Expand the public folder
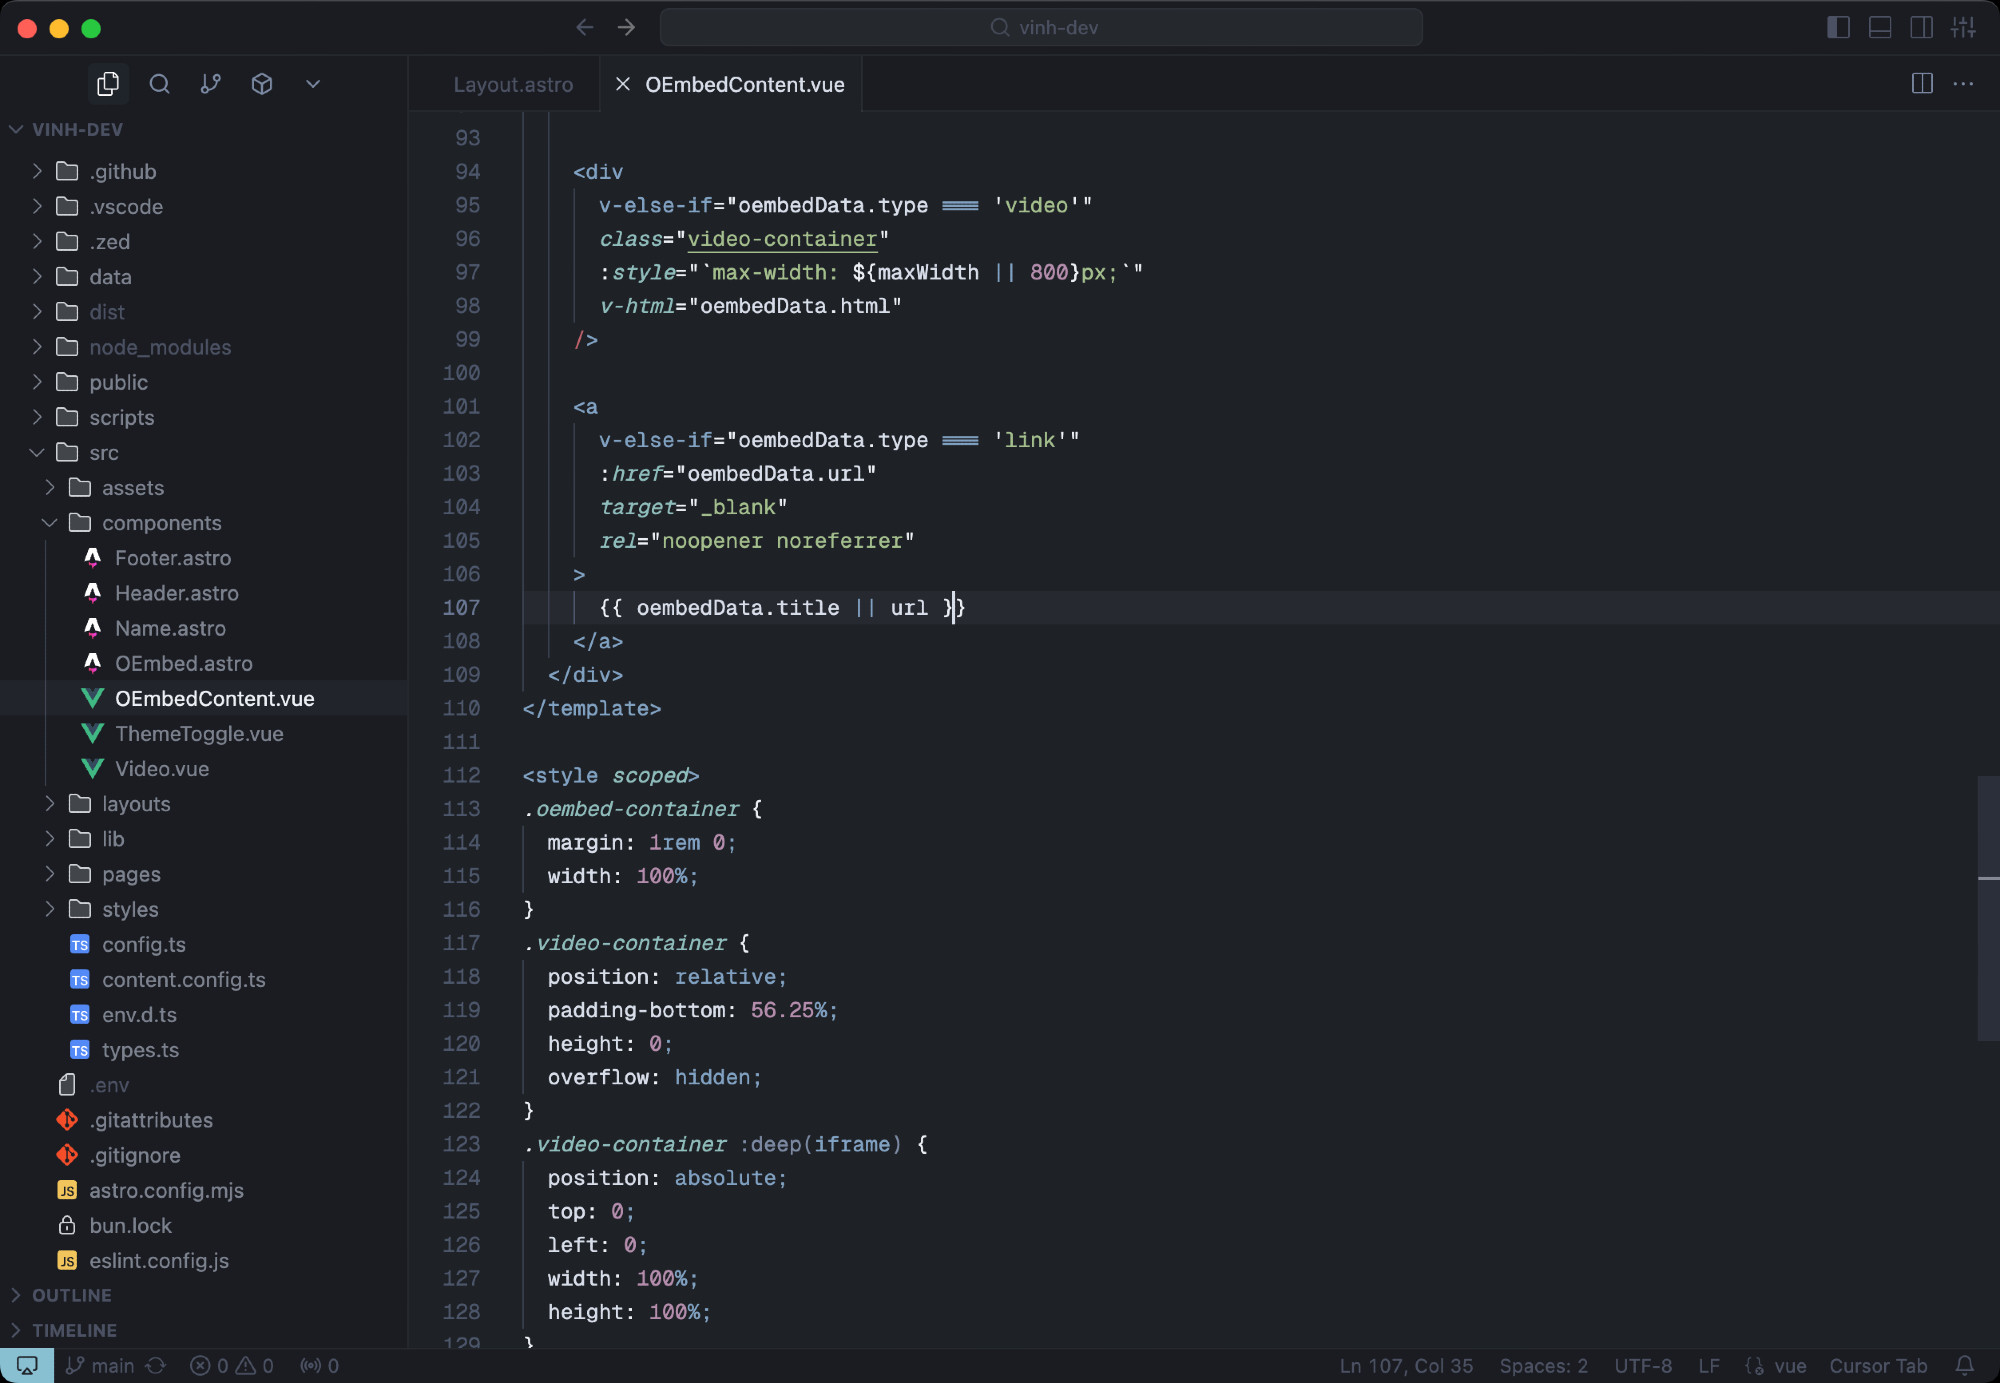The image size is (2000, 1383). (x=204, y=383)
